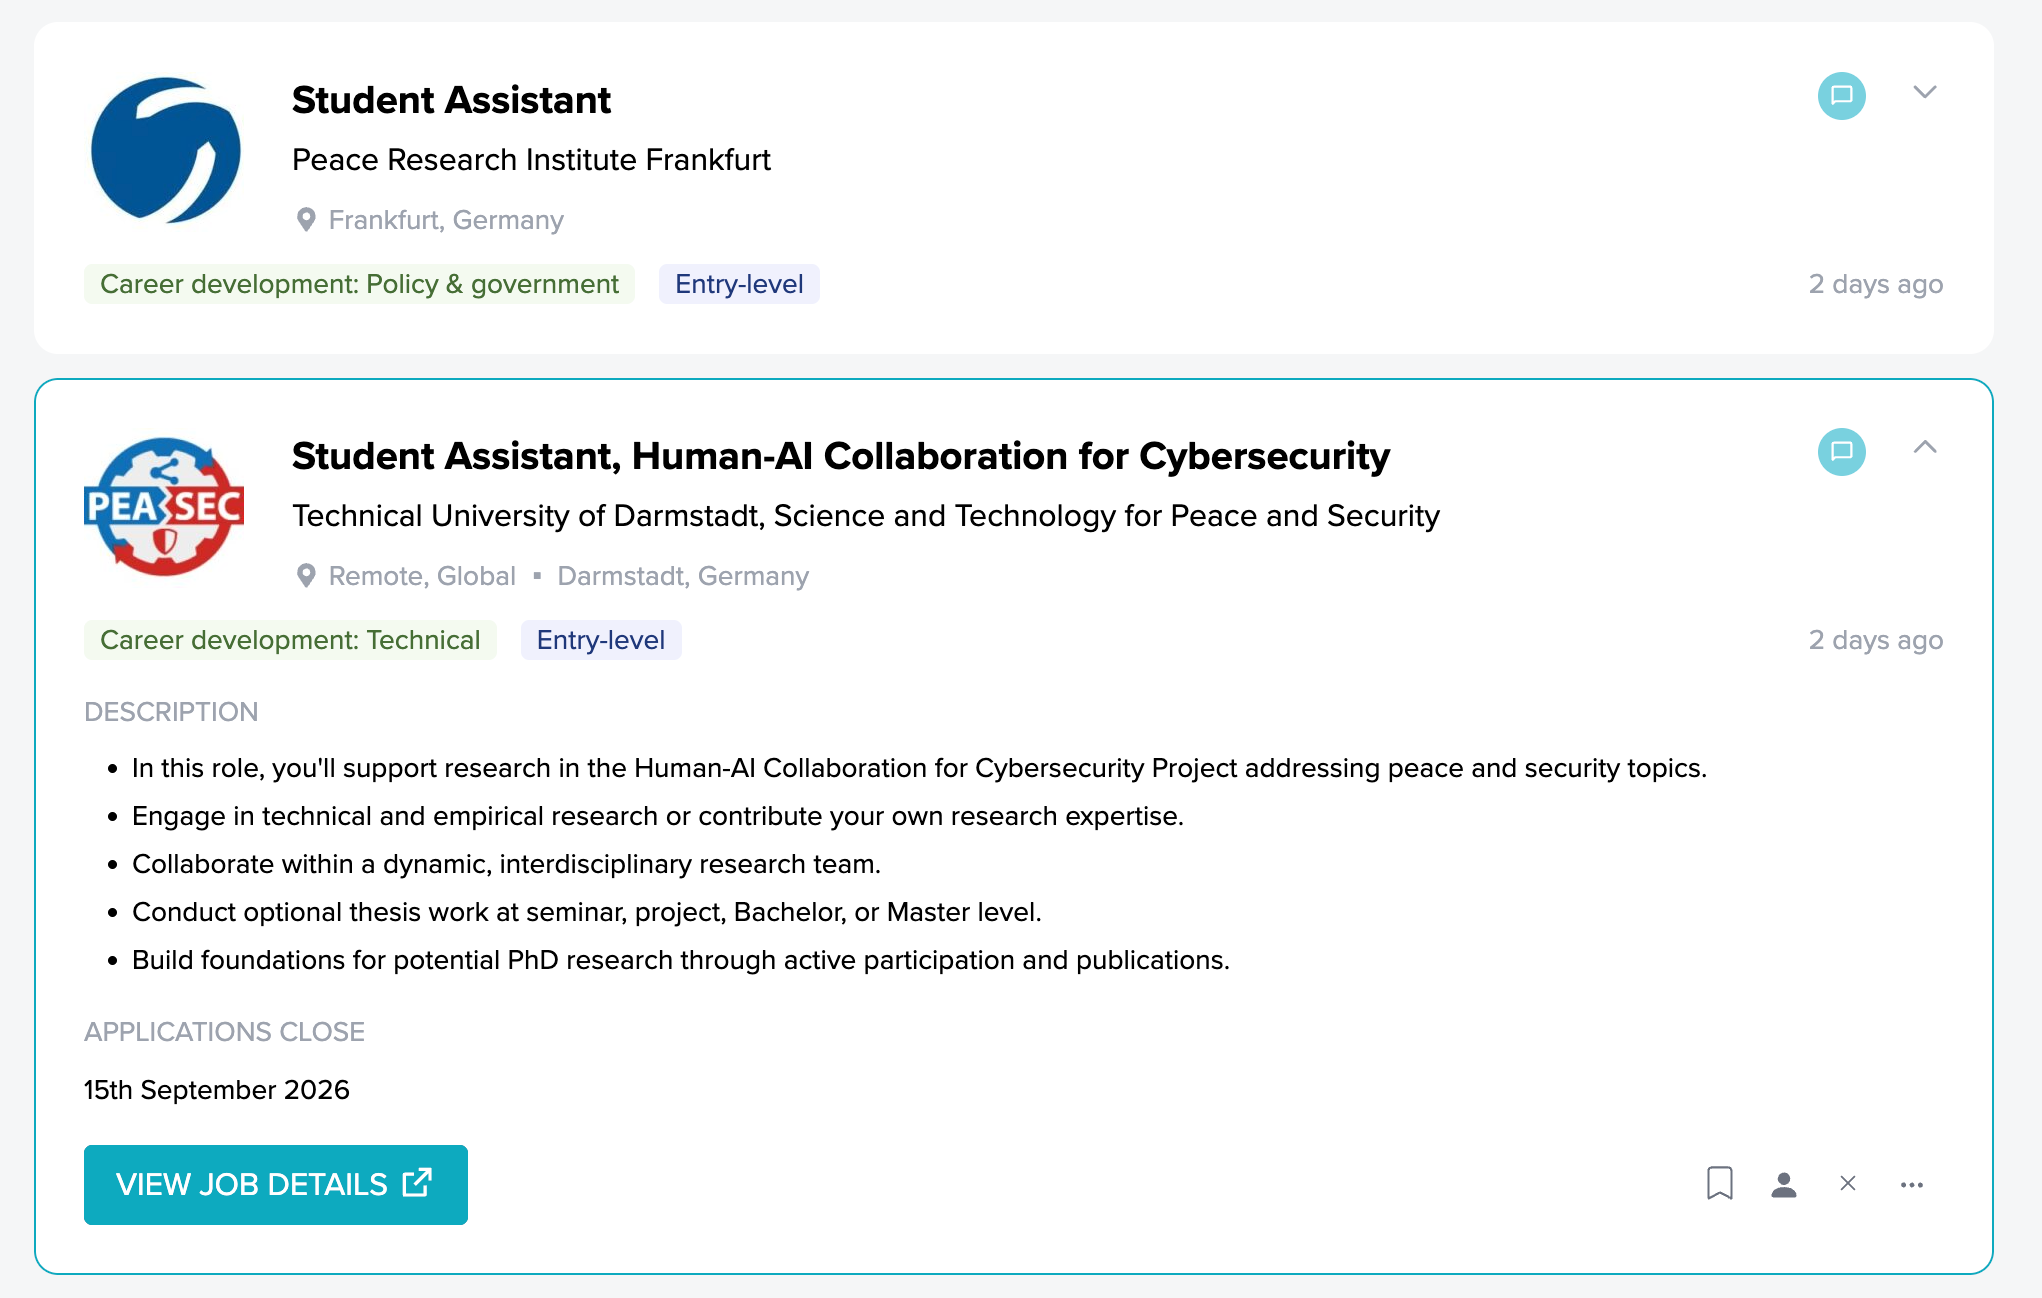Click View Job Details button

point(276,1185)
